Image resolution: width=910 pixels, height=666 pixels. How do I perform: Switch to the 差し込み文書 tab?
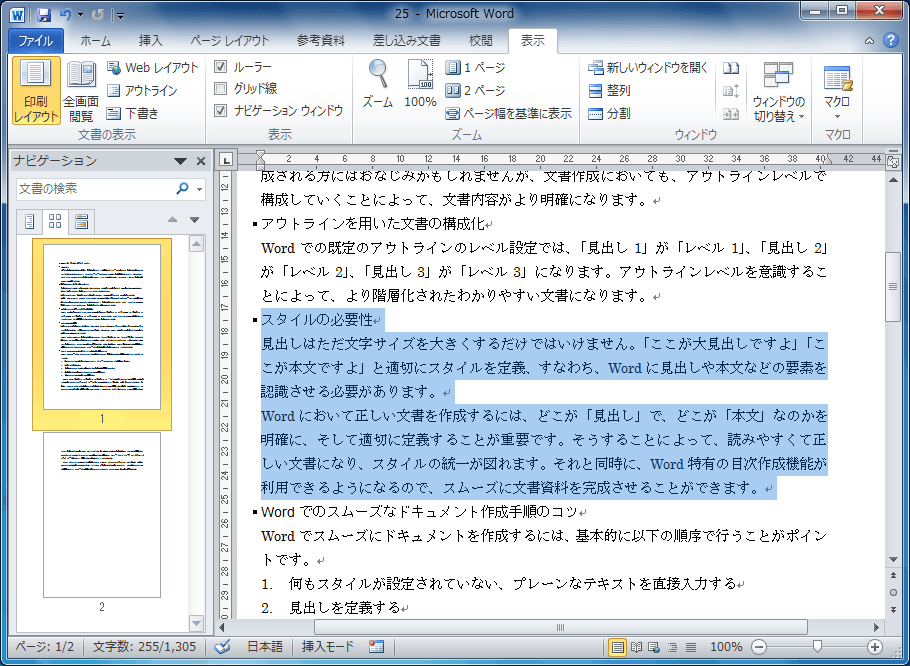point(406,41)
